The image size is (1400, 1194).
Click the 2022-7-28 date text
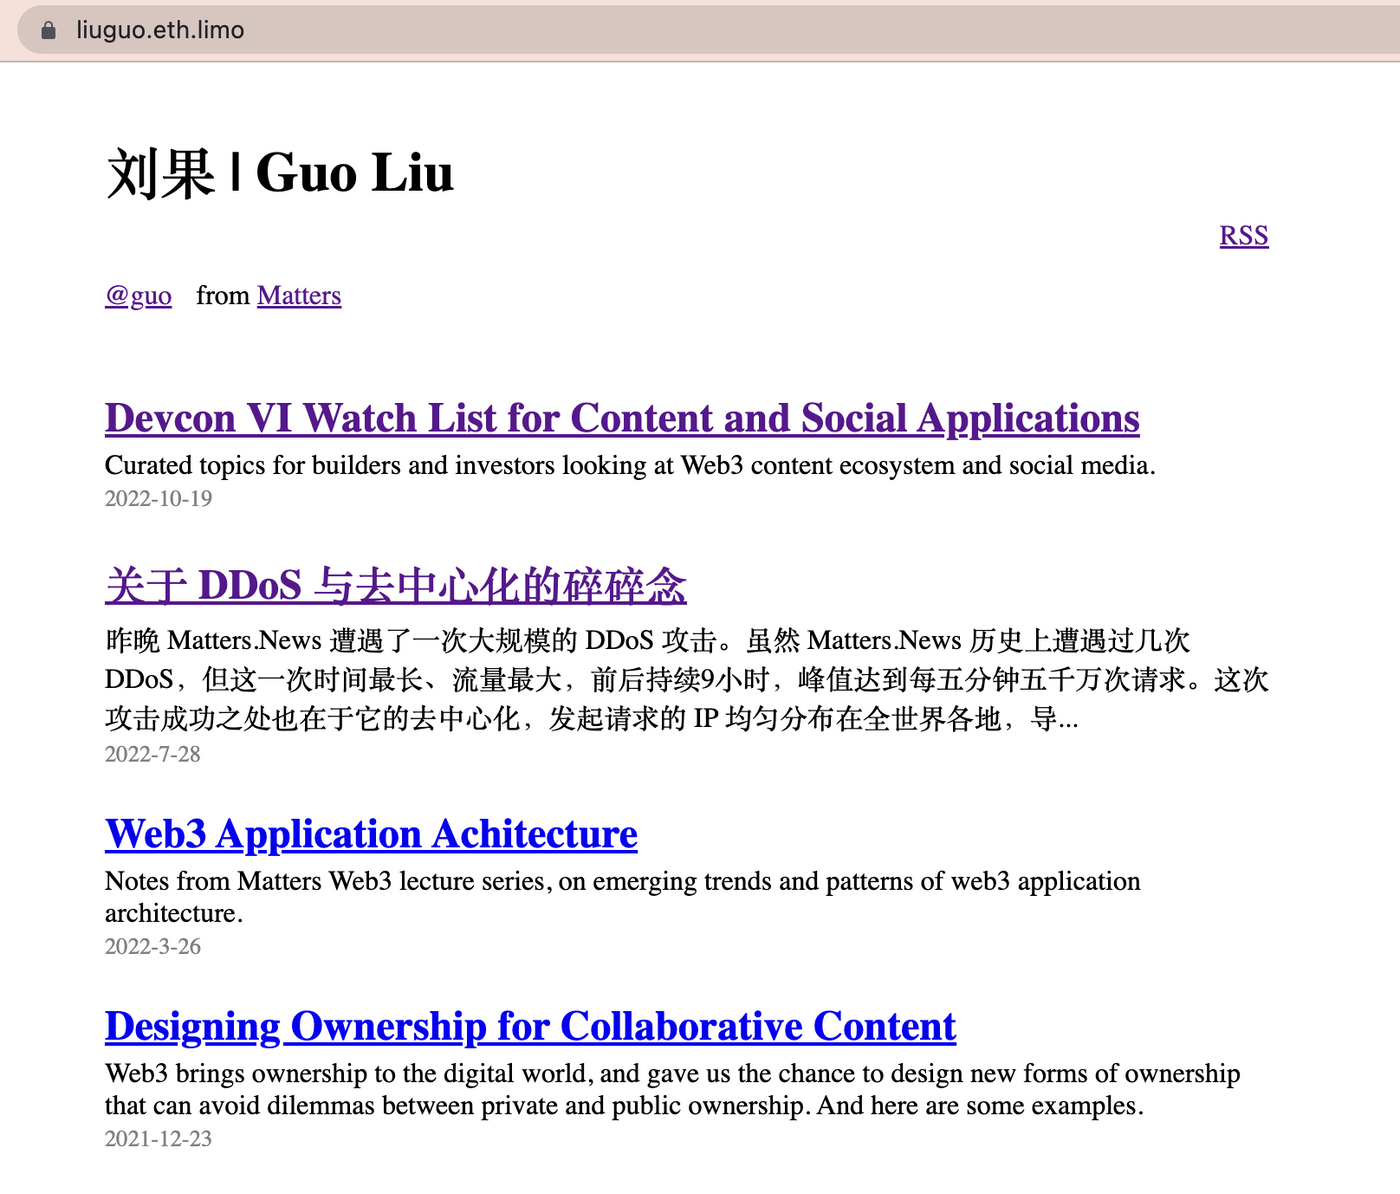[x=152, y=754]
